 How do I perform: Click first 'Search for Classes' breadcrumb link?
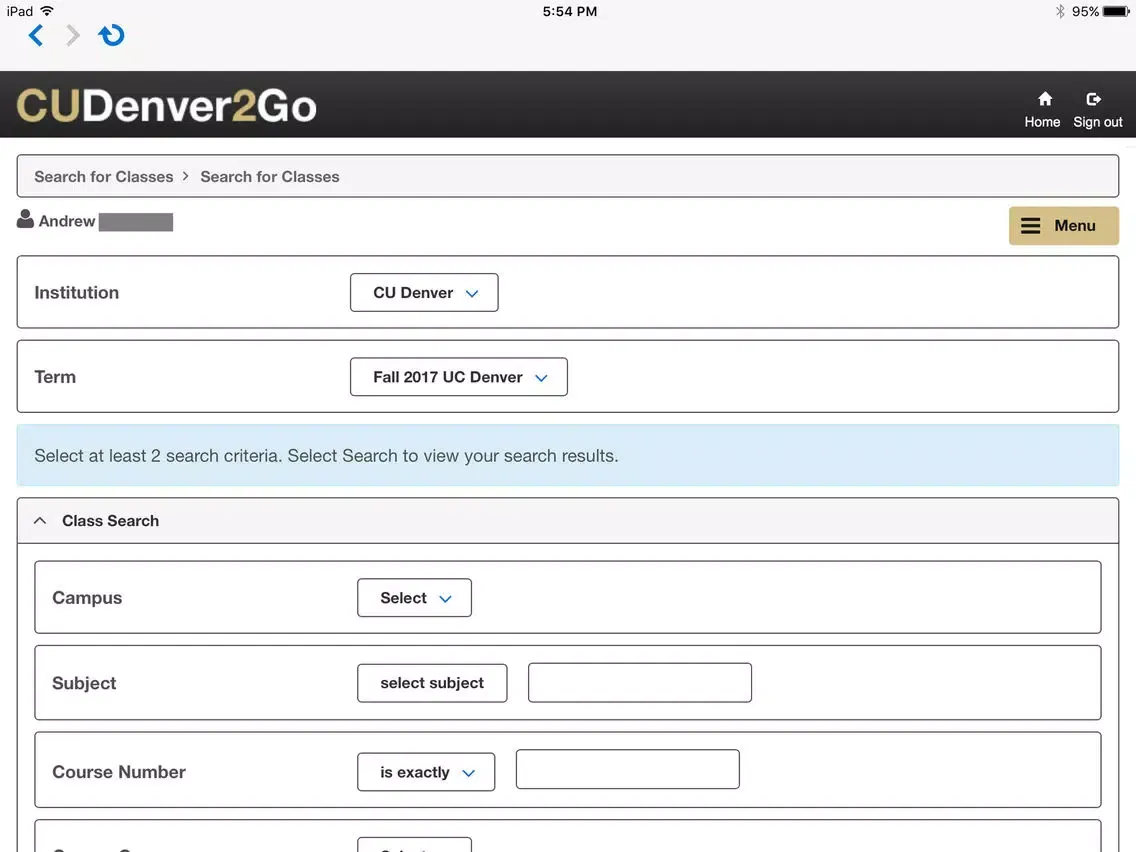pos(104,177)
